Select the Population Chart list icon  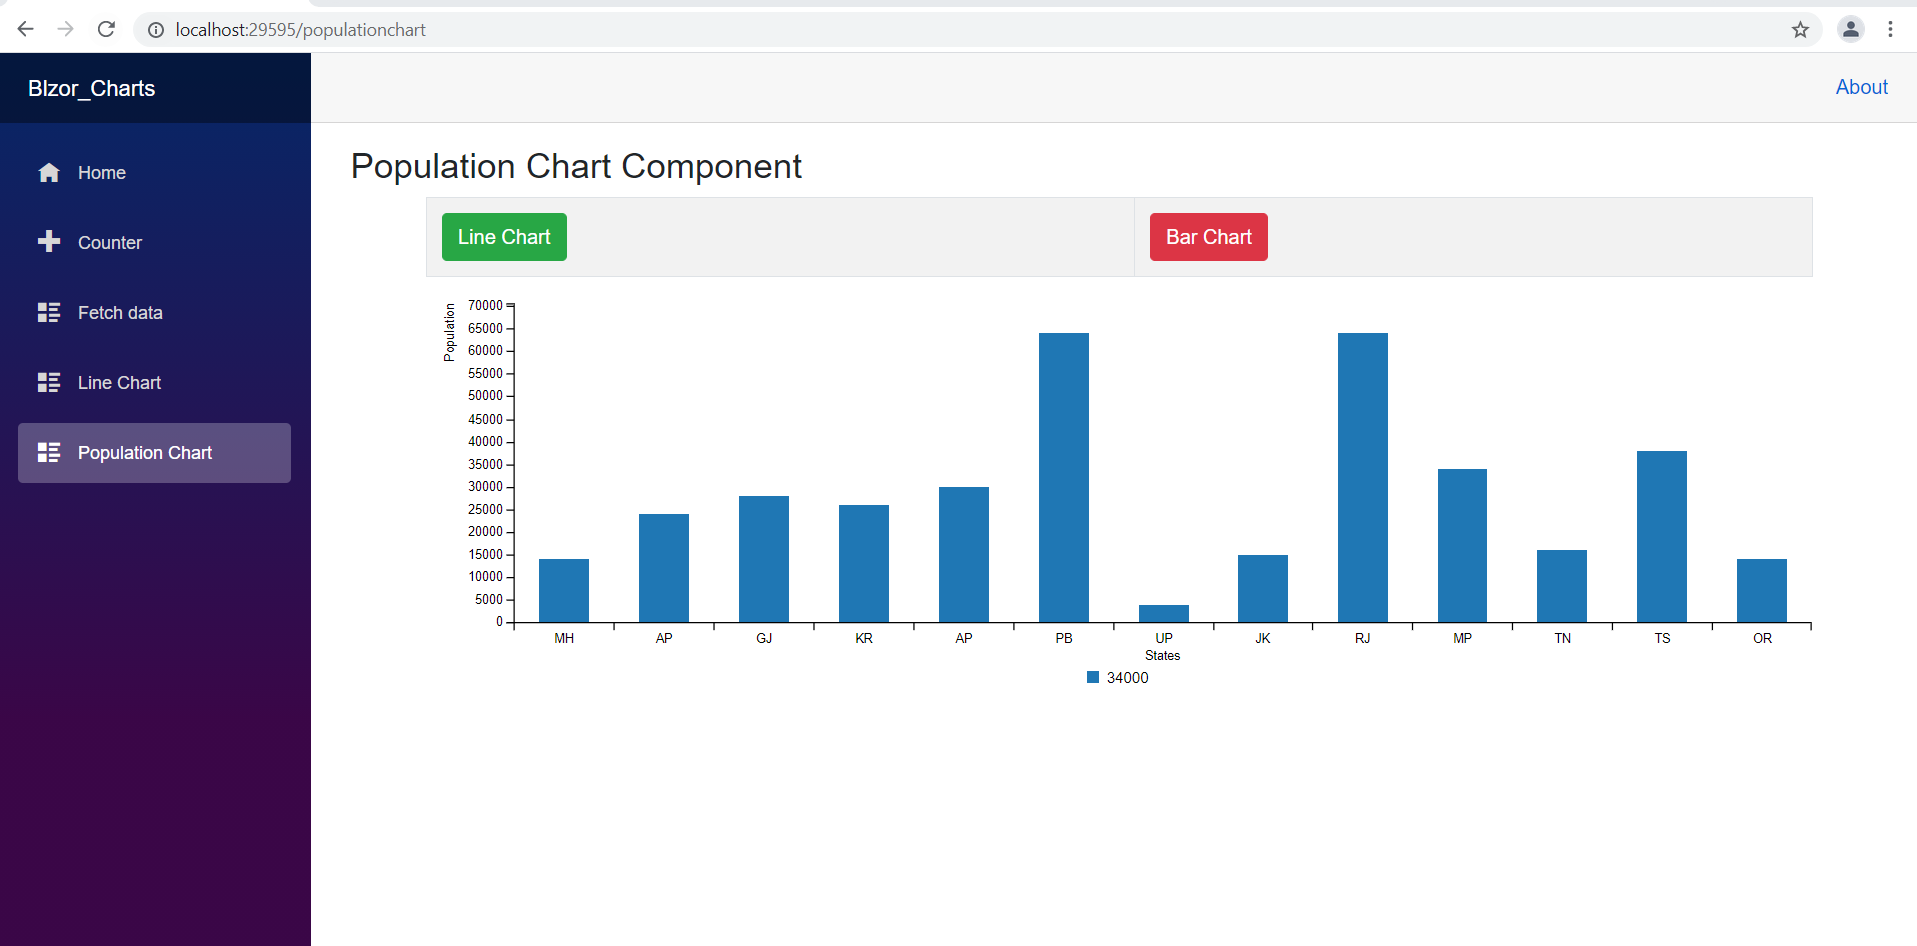click(48, 452)
